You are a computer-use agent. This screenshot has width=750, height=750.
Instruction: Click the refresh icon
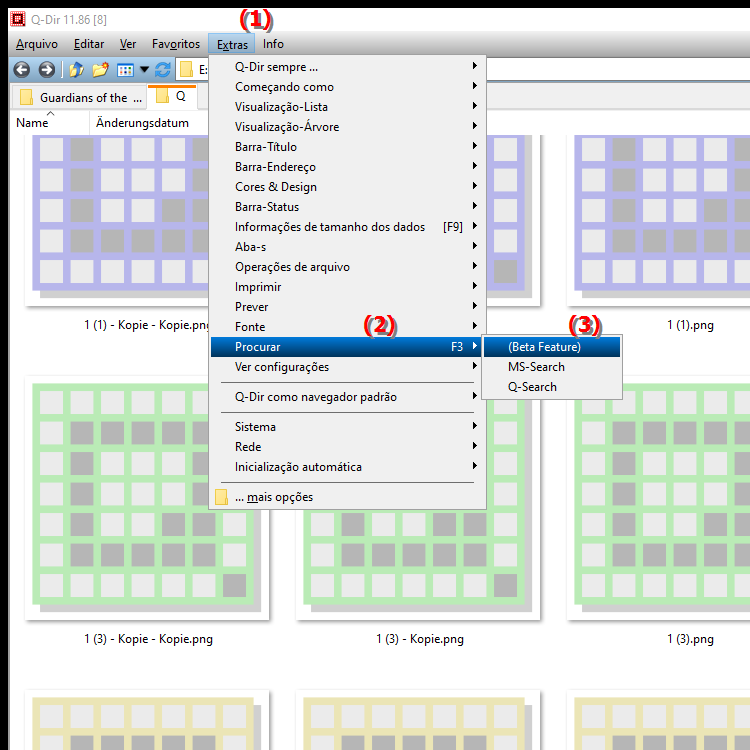(163, 70)
